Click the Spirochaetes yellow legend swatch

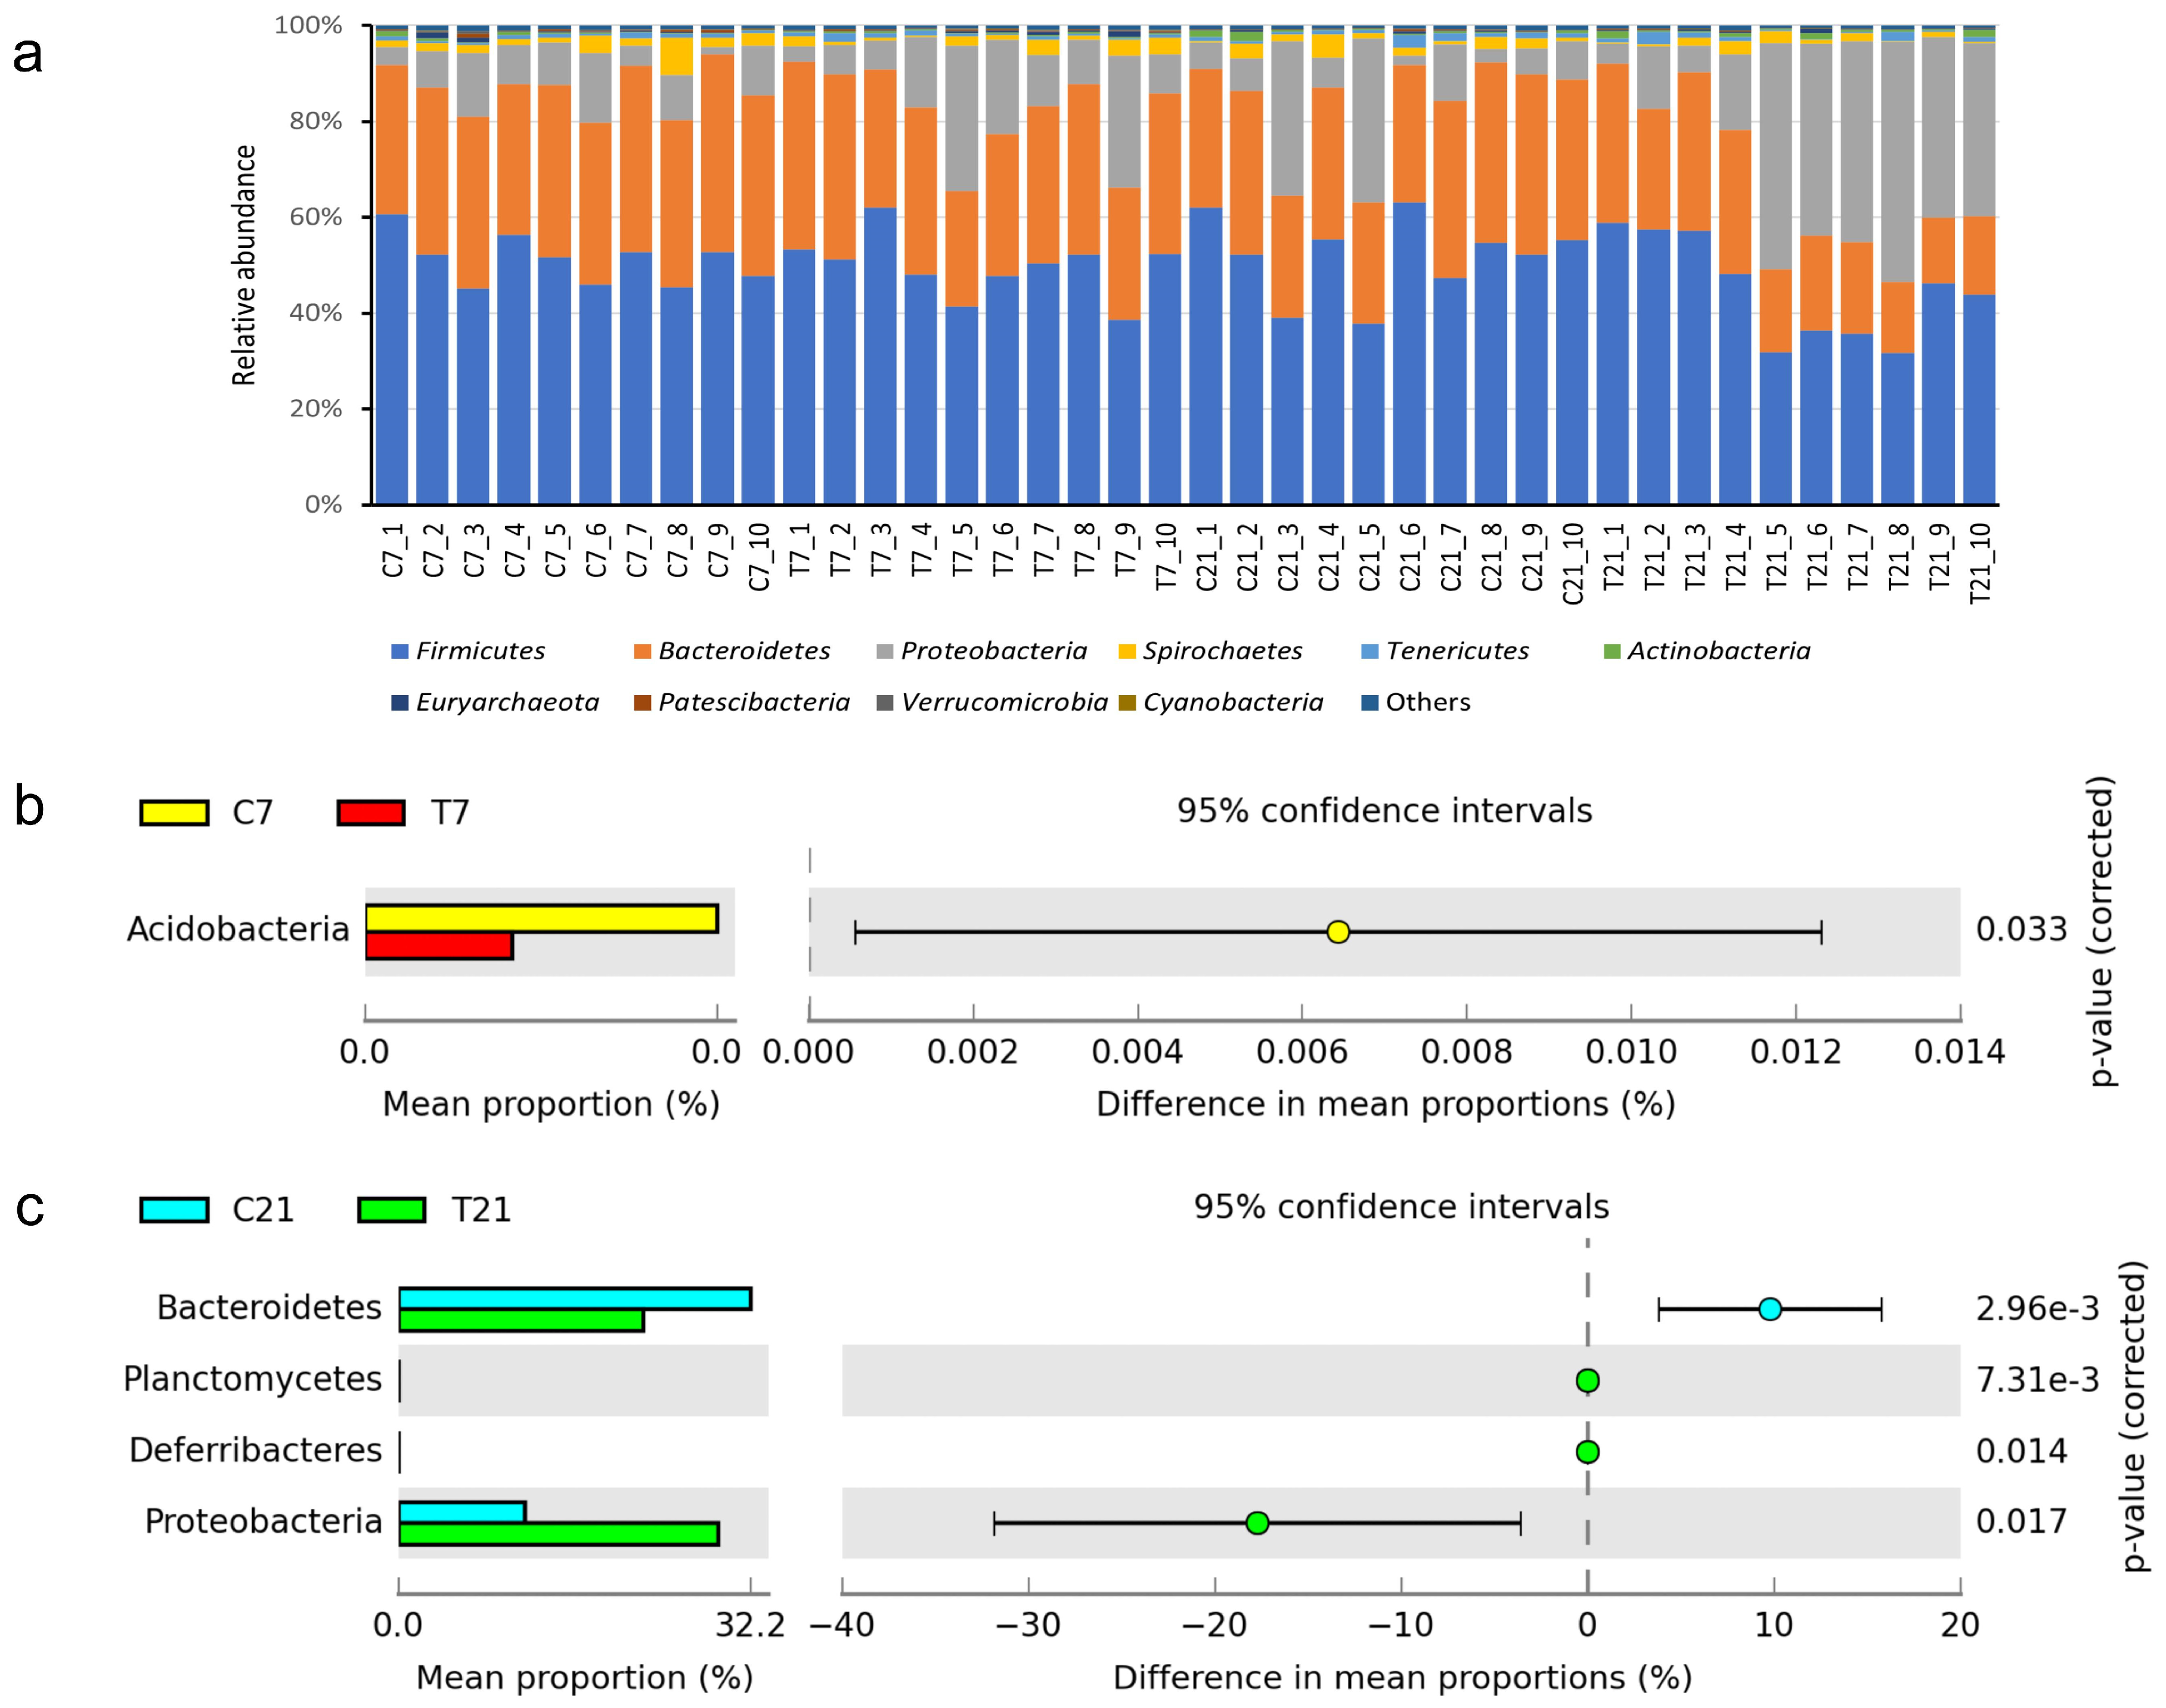point(1127,652)
